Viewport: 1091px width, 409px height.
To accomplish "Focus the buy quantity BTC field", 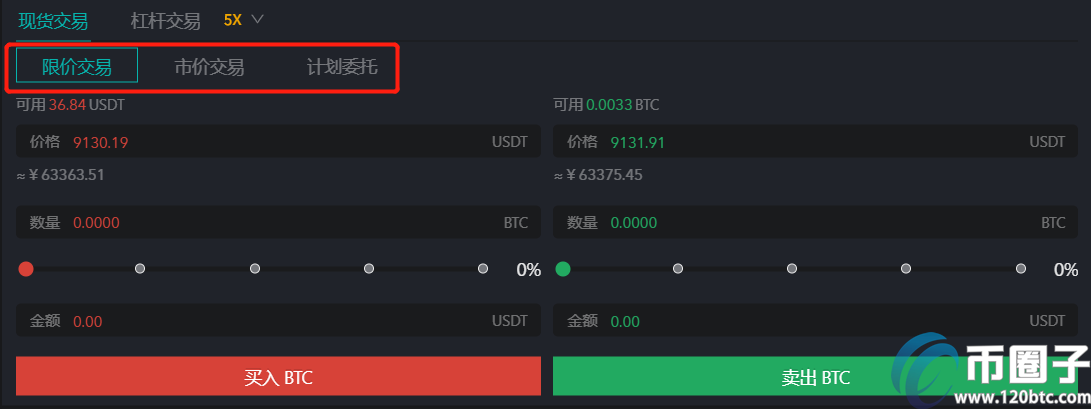I will [278, 223].
